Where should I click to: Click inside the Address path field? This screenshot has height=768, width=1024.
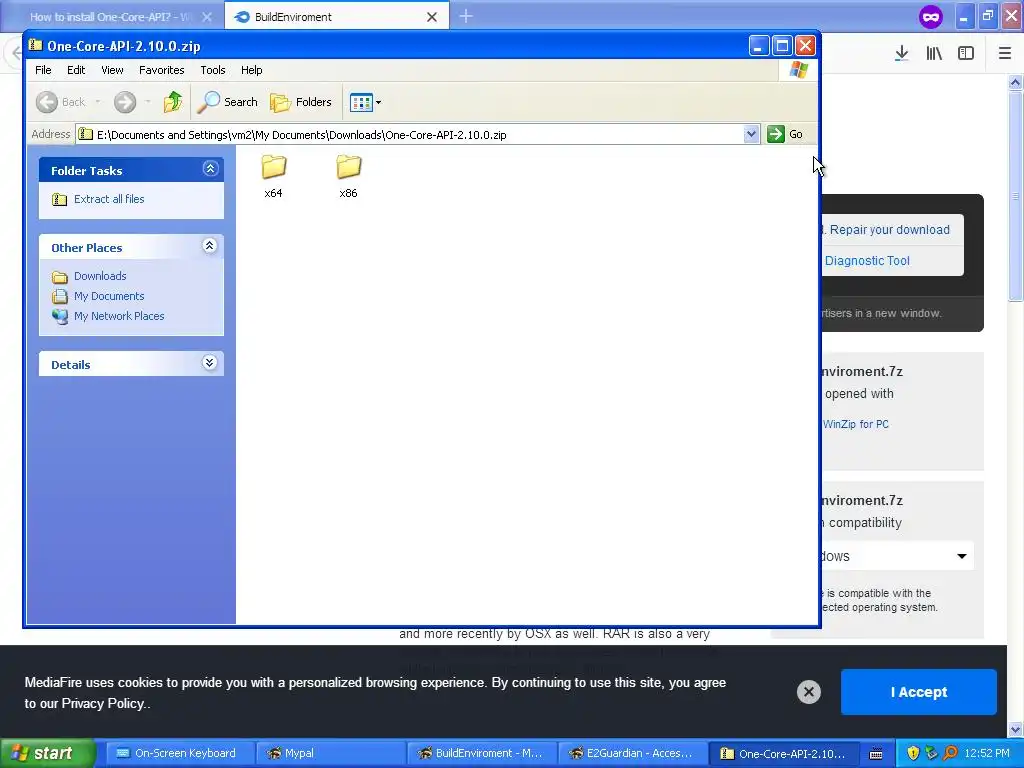point(410,135)
